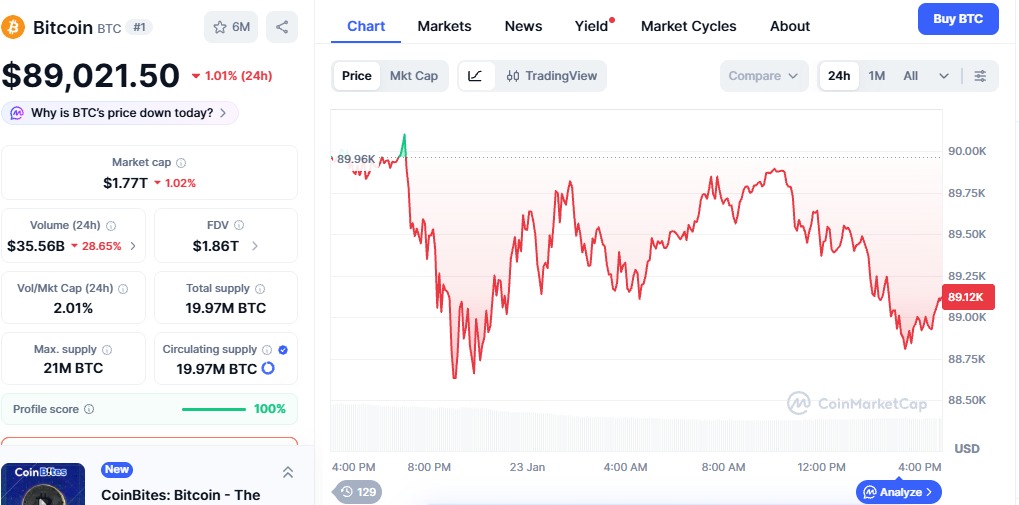Select the line chart icon
The image size is (1019, 505).
point(475,76)
